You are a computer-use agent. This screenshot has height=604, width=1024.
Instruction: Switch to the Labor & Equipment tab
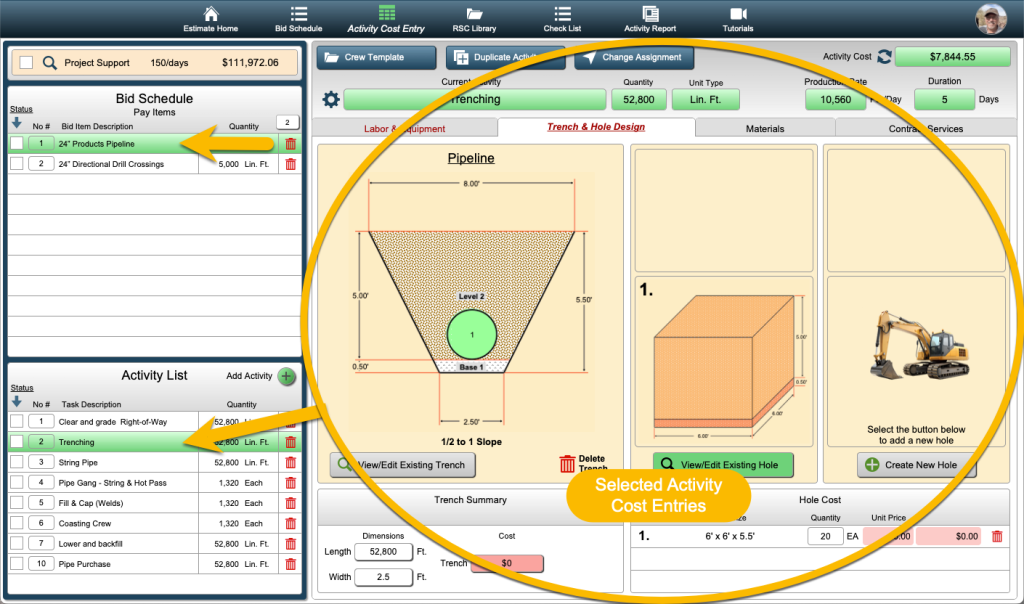[x=405, y=128]
